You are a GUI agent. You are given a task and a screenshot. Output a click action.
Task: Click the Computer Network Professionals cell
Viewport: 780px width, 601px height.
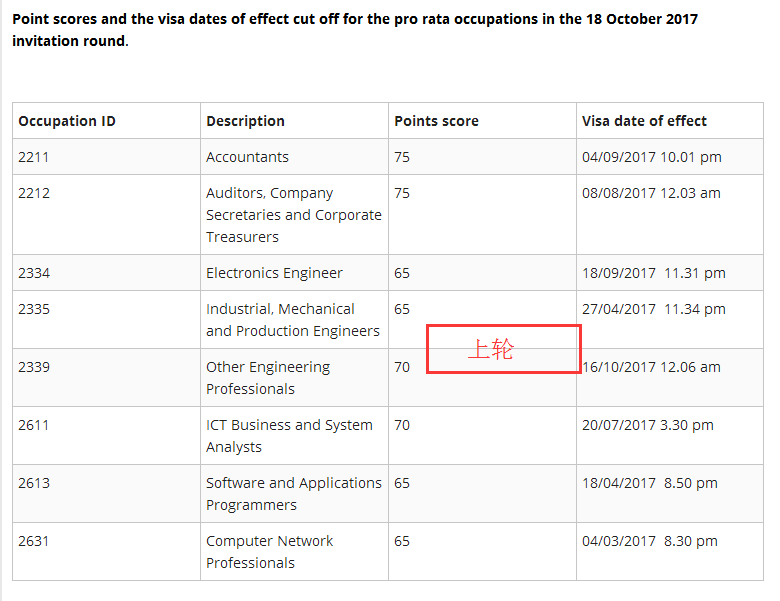click(x=269, y=552)
